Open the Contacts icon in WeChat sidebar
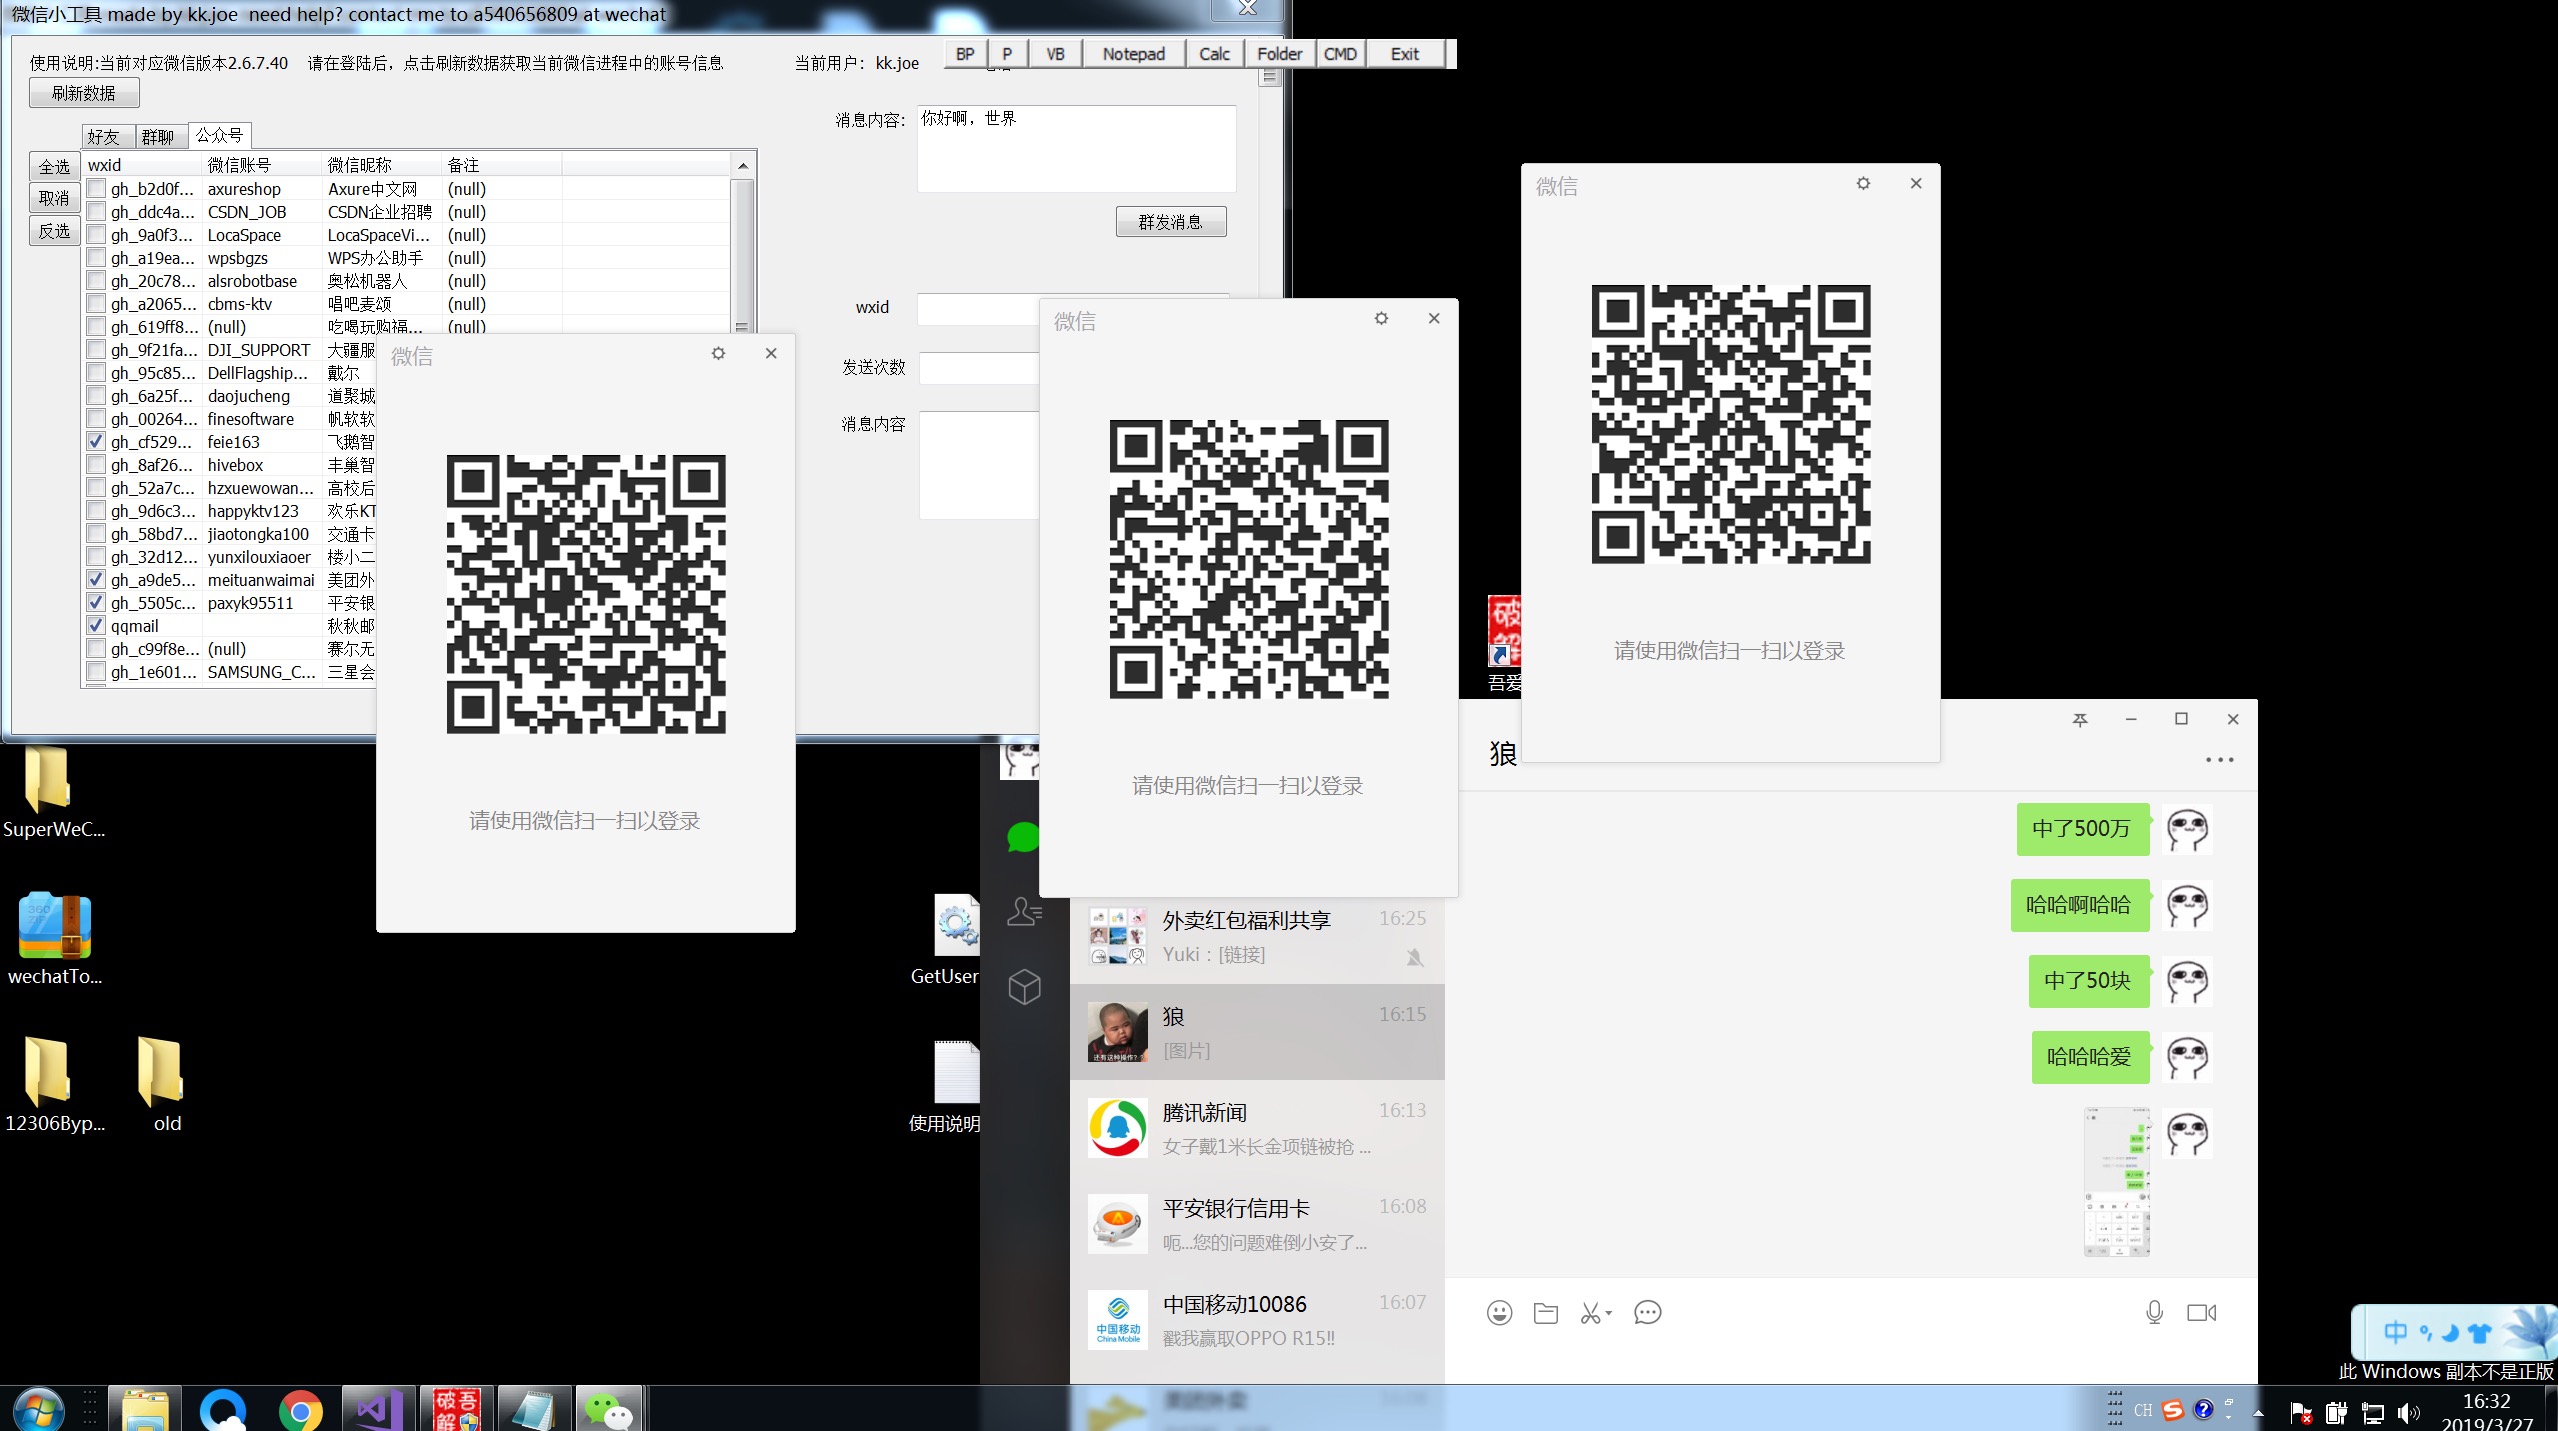This screenshot has height=1431, width=2558. pyautogui.click(x=1024, y=911)
